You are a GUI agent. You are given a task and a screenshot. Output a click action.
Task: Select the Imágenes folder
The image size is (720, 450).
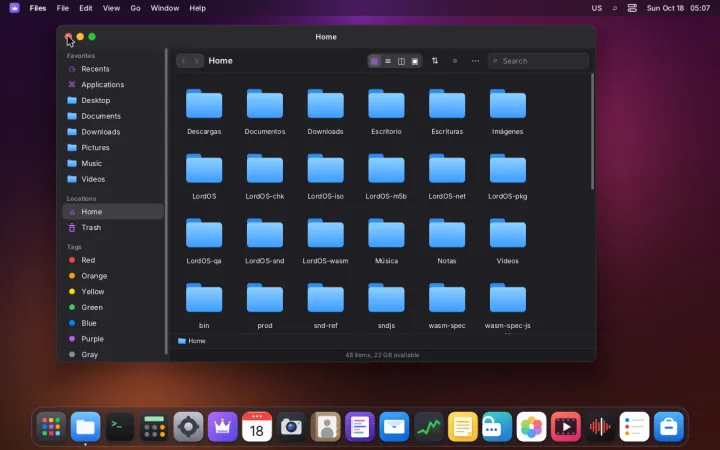[507, 112]
